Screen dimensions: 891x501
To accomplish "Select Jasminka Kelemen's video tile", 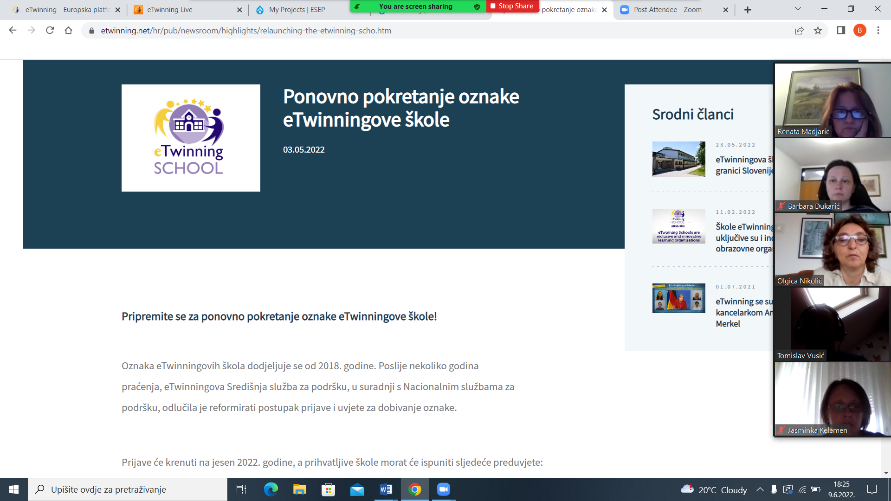I will (832, 399).
